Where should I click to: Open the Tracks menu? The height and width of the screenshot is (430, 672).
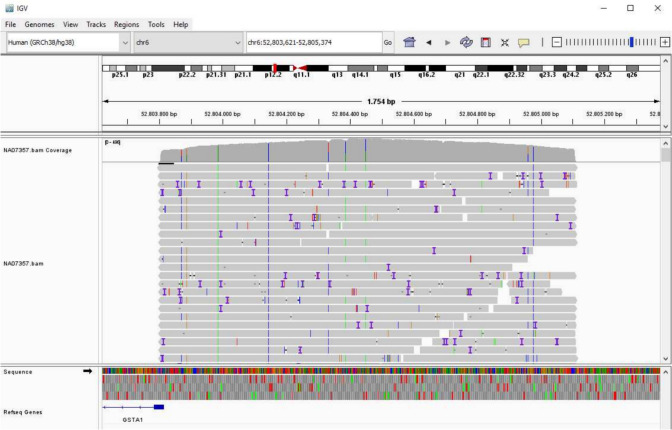point(96,24)
